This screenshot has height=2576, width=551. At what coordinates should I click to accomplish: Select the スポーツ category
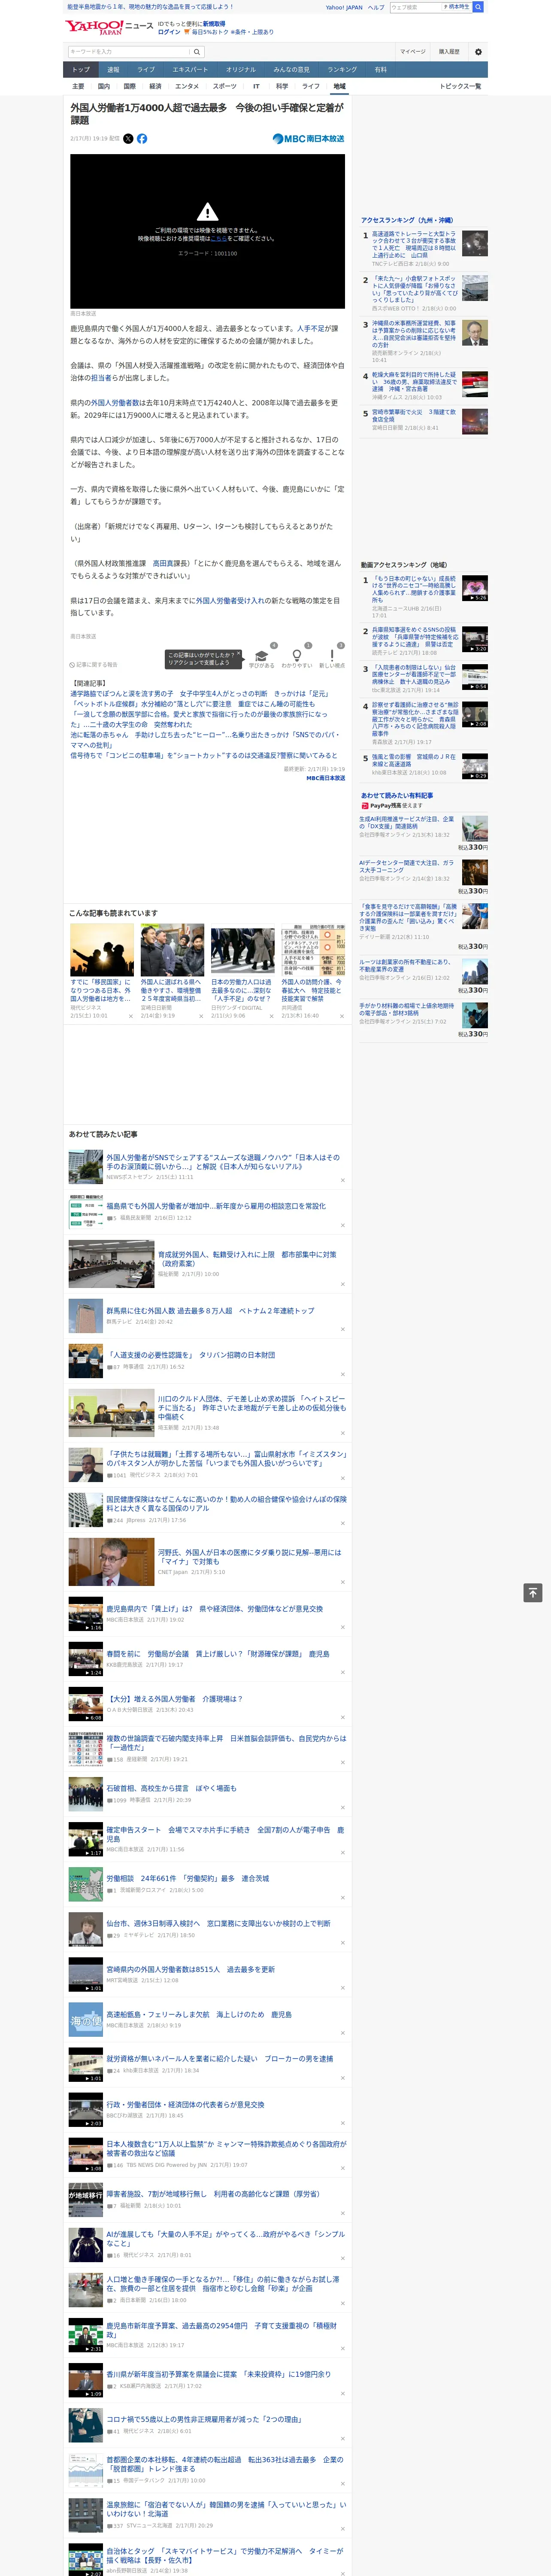224,86
